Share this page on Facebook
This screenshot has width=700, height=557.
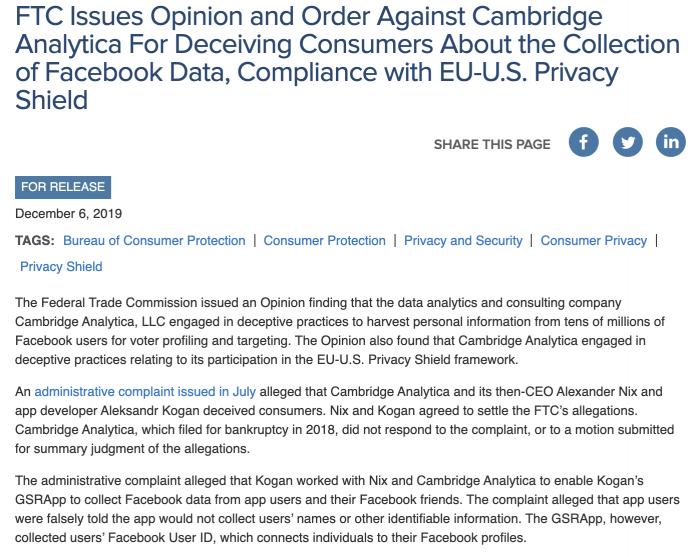point(583,142)
